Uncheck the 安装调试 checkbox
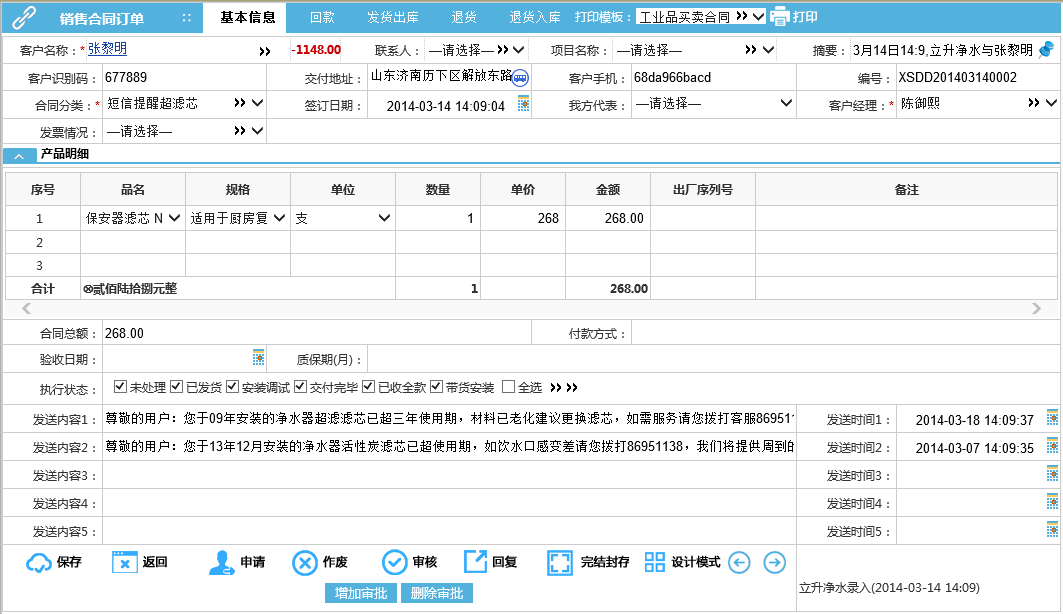Screen dimensions: 1063x614 tap(233, 386)
